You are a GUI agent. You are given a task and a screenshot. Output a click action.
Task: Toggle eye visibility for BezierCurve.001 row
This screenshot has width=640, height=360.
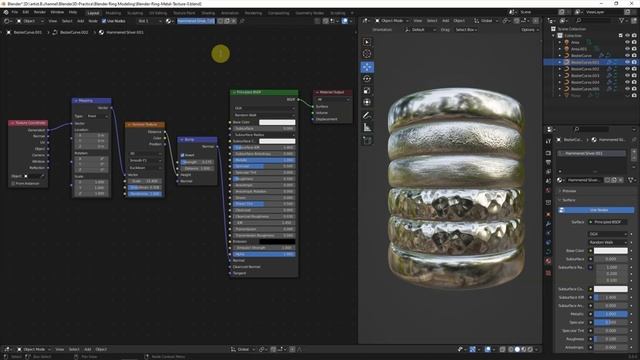[x=627, y=62]
